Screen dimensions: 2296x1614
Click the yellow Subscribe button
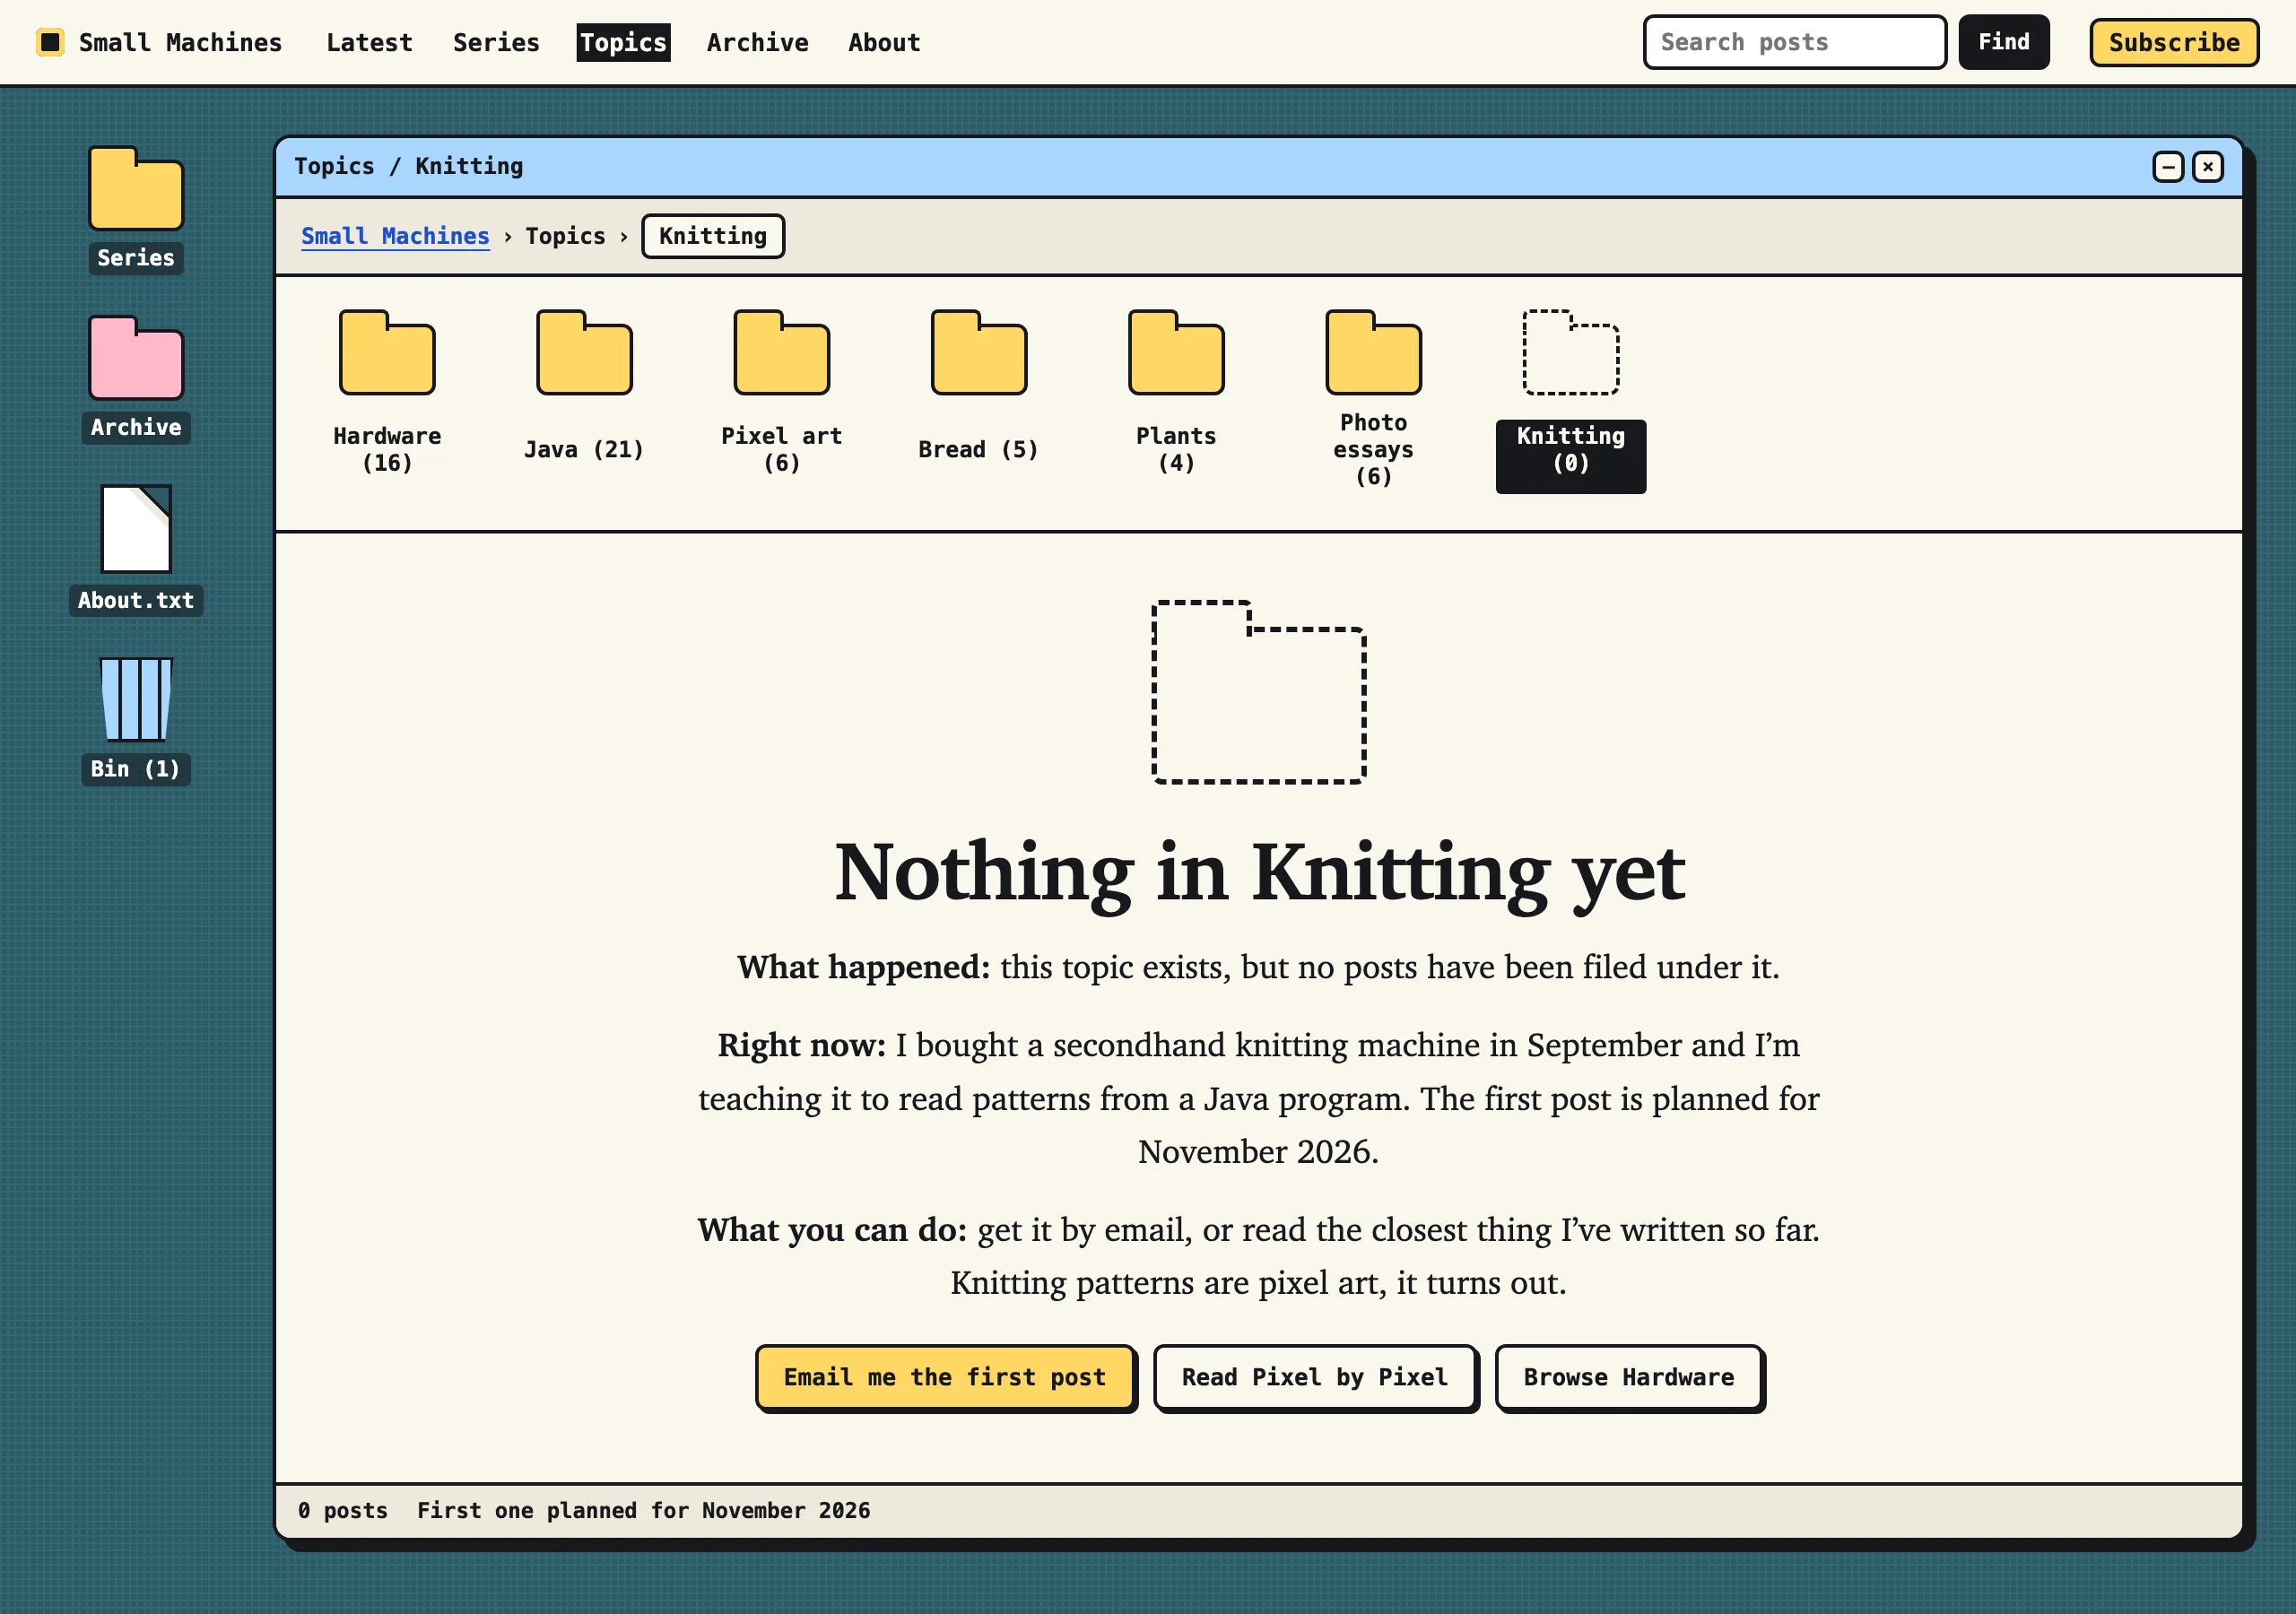point(2173,42)
